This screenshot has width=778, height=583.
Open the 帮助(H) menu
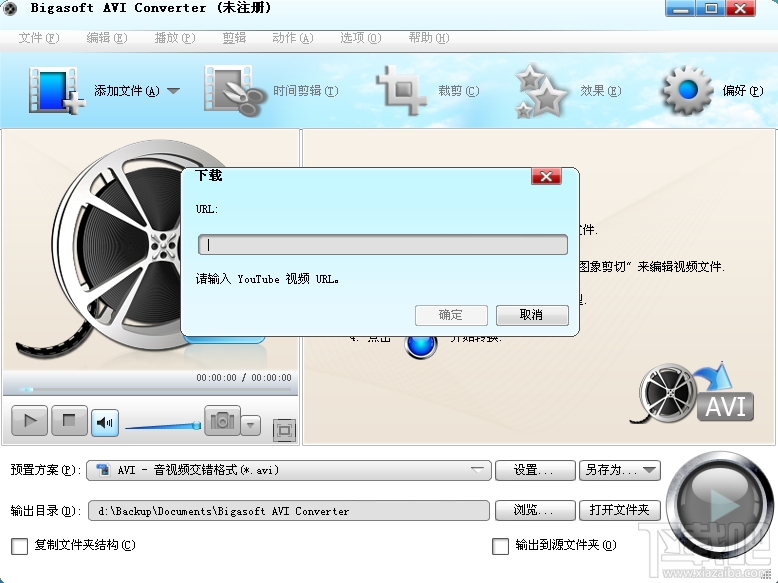(x=429, y=38)
